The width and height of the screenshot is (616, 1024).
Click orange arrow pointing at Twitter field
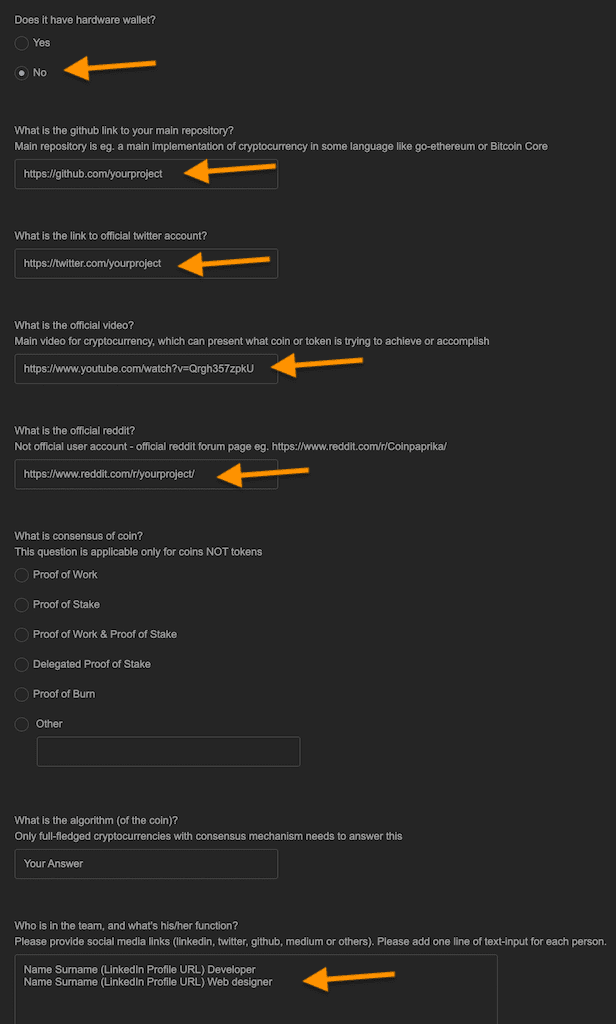223,263
